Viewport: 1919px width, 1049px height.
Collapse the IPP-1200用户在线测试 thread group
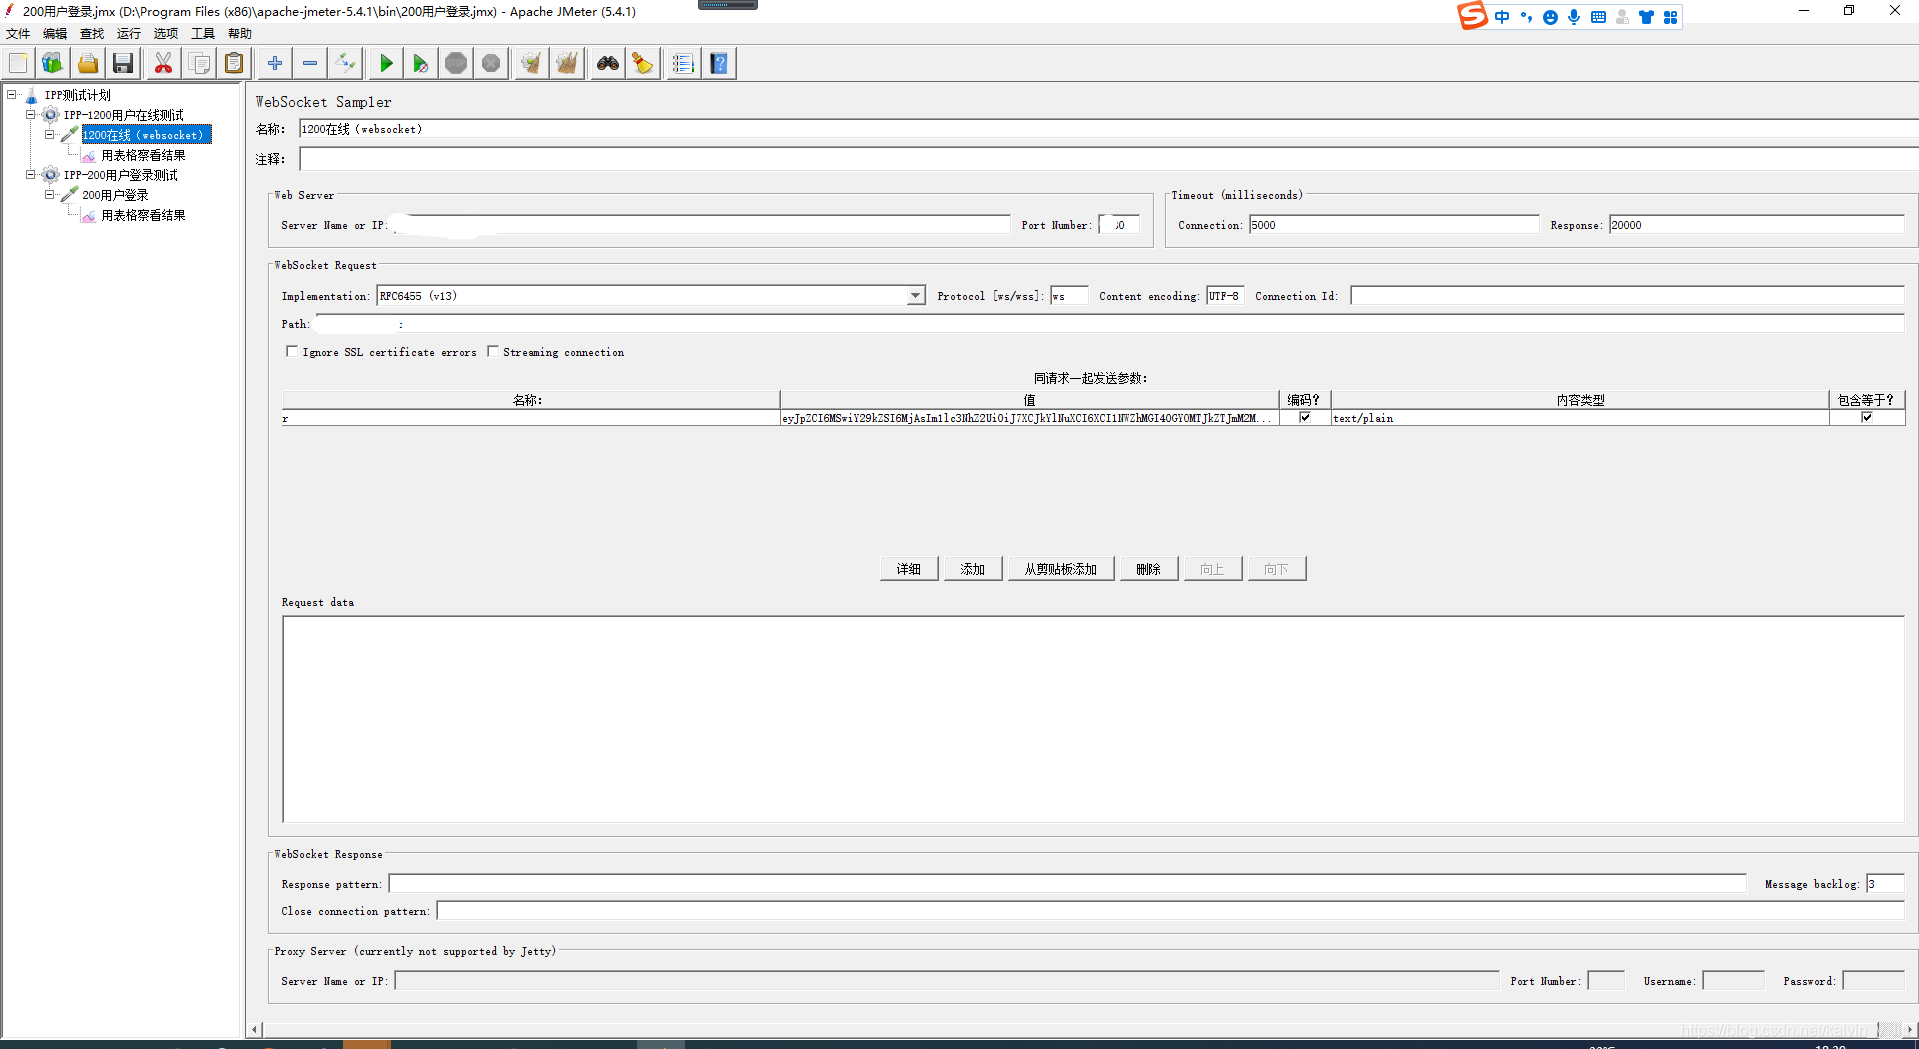(31, 115)
